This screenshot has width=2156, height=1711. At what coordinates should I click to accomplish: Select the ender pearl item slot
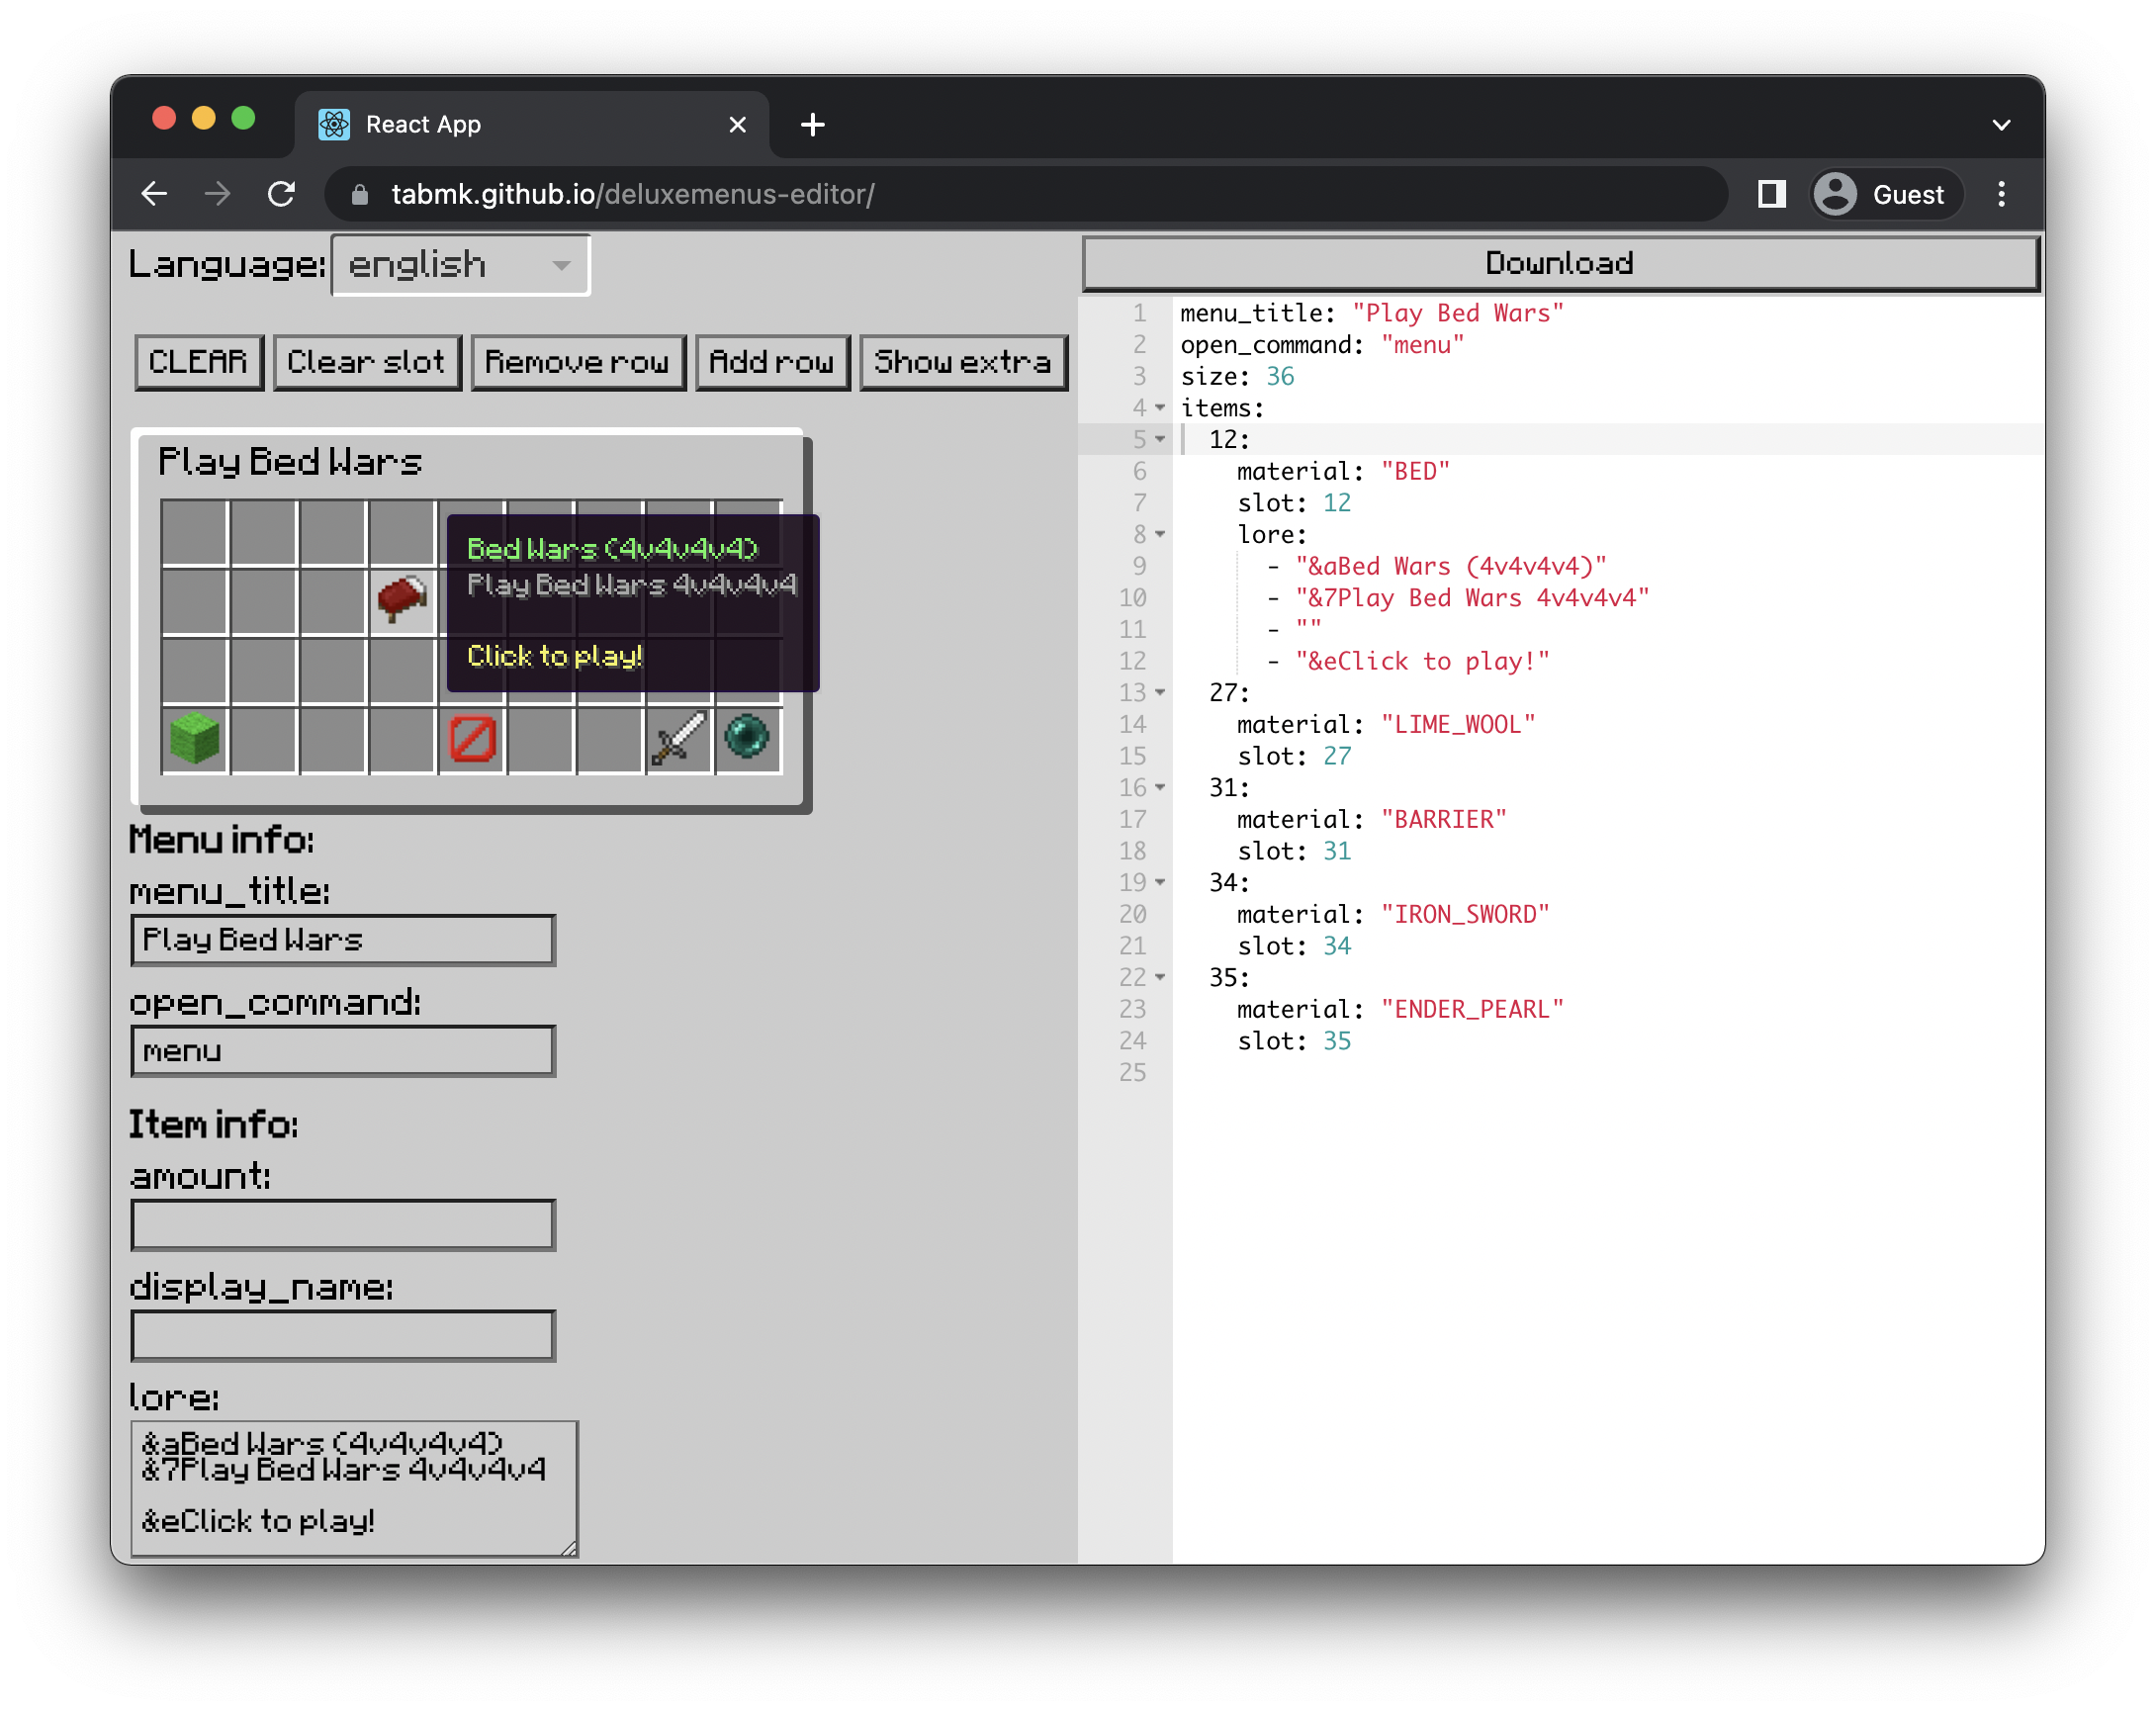tap(747, 738)
